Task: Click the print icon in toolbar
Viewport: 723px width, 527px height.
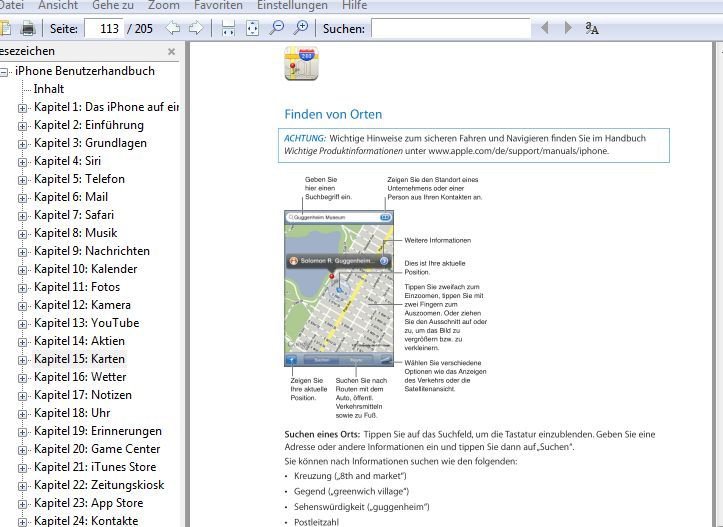Action: point(28,28)
